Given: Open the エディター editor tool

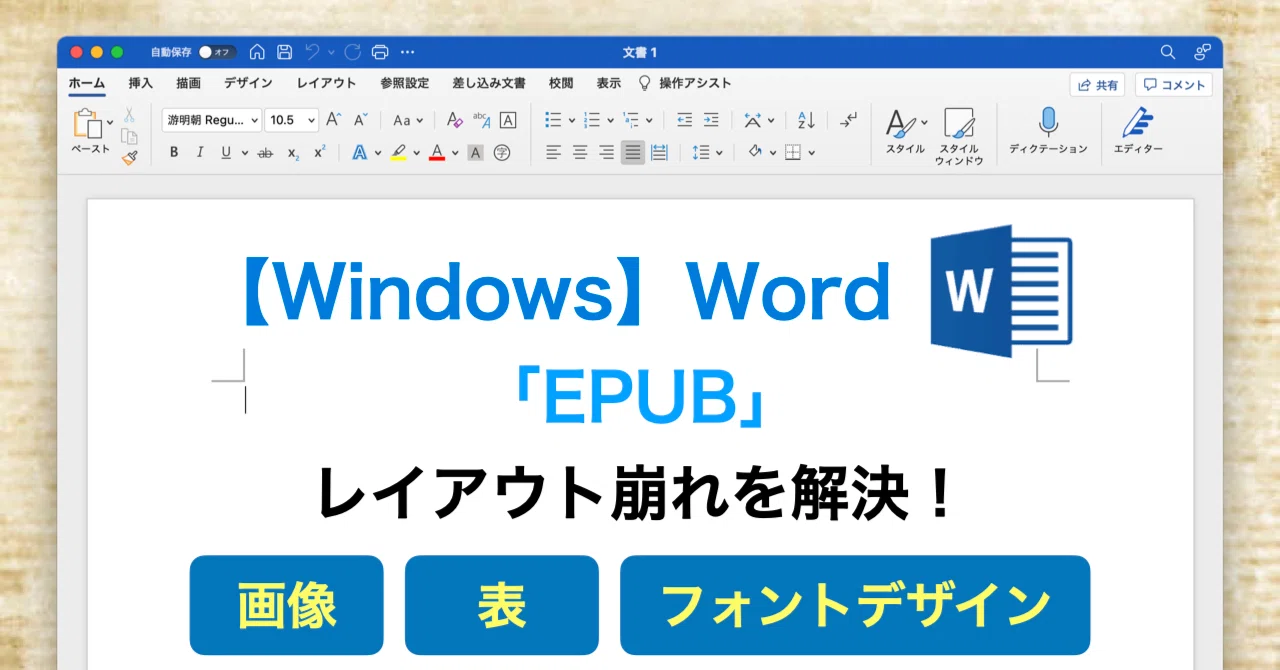Looking at the screenshot, I should [x=1138, y=131].
